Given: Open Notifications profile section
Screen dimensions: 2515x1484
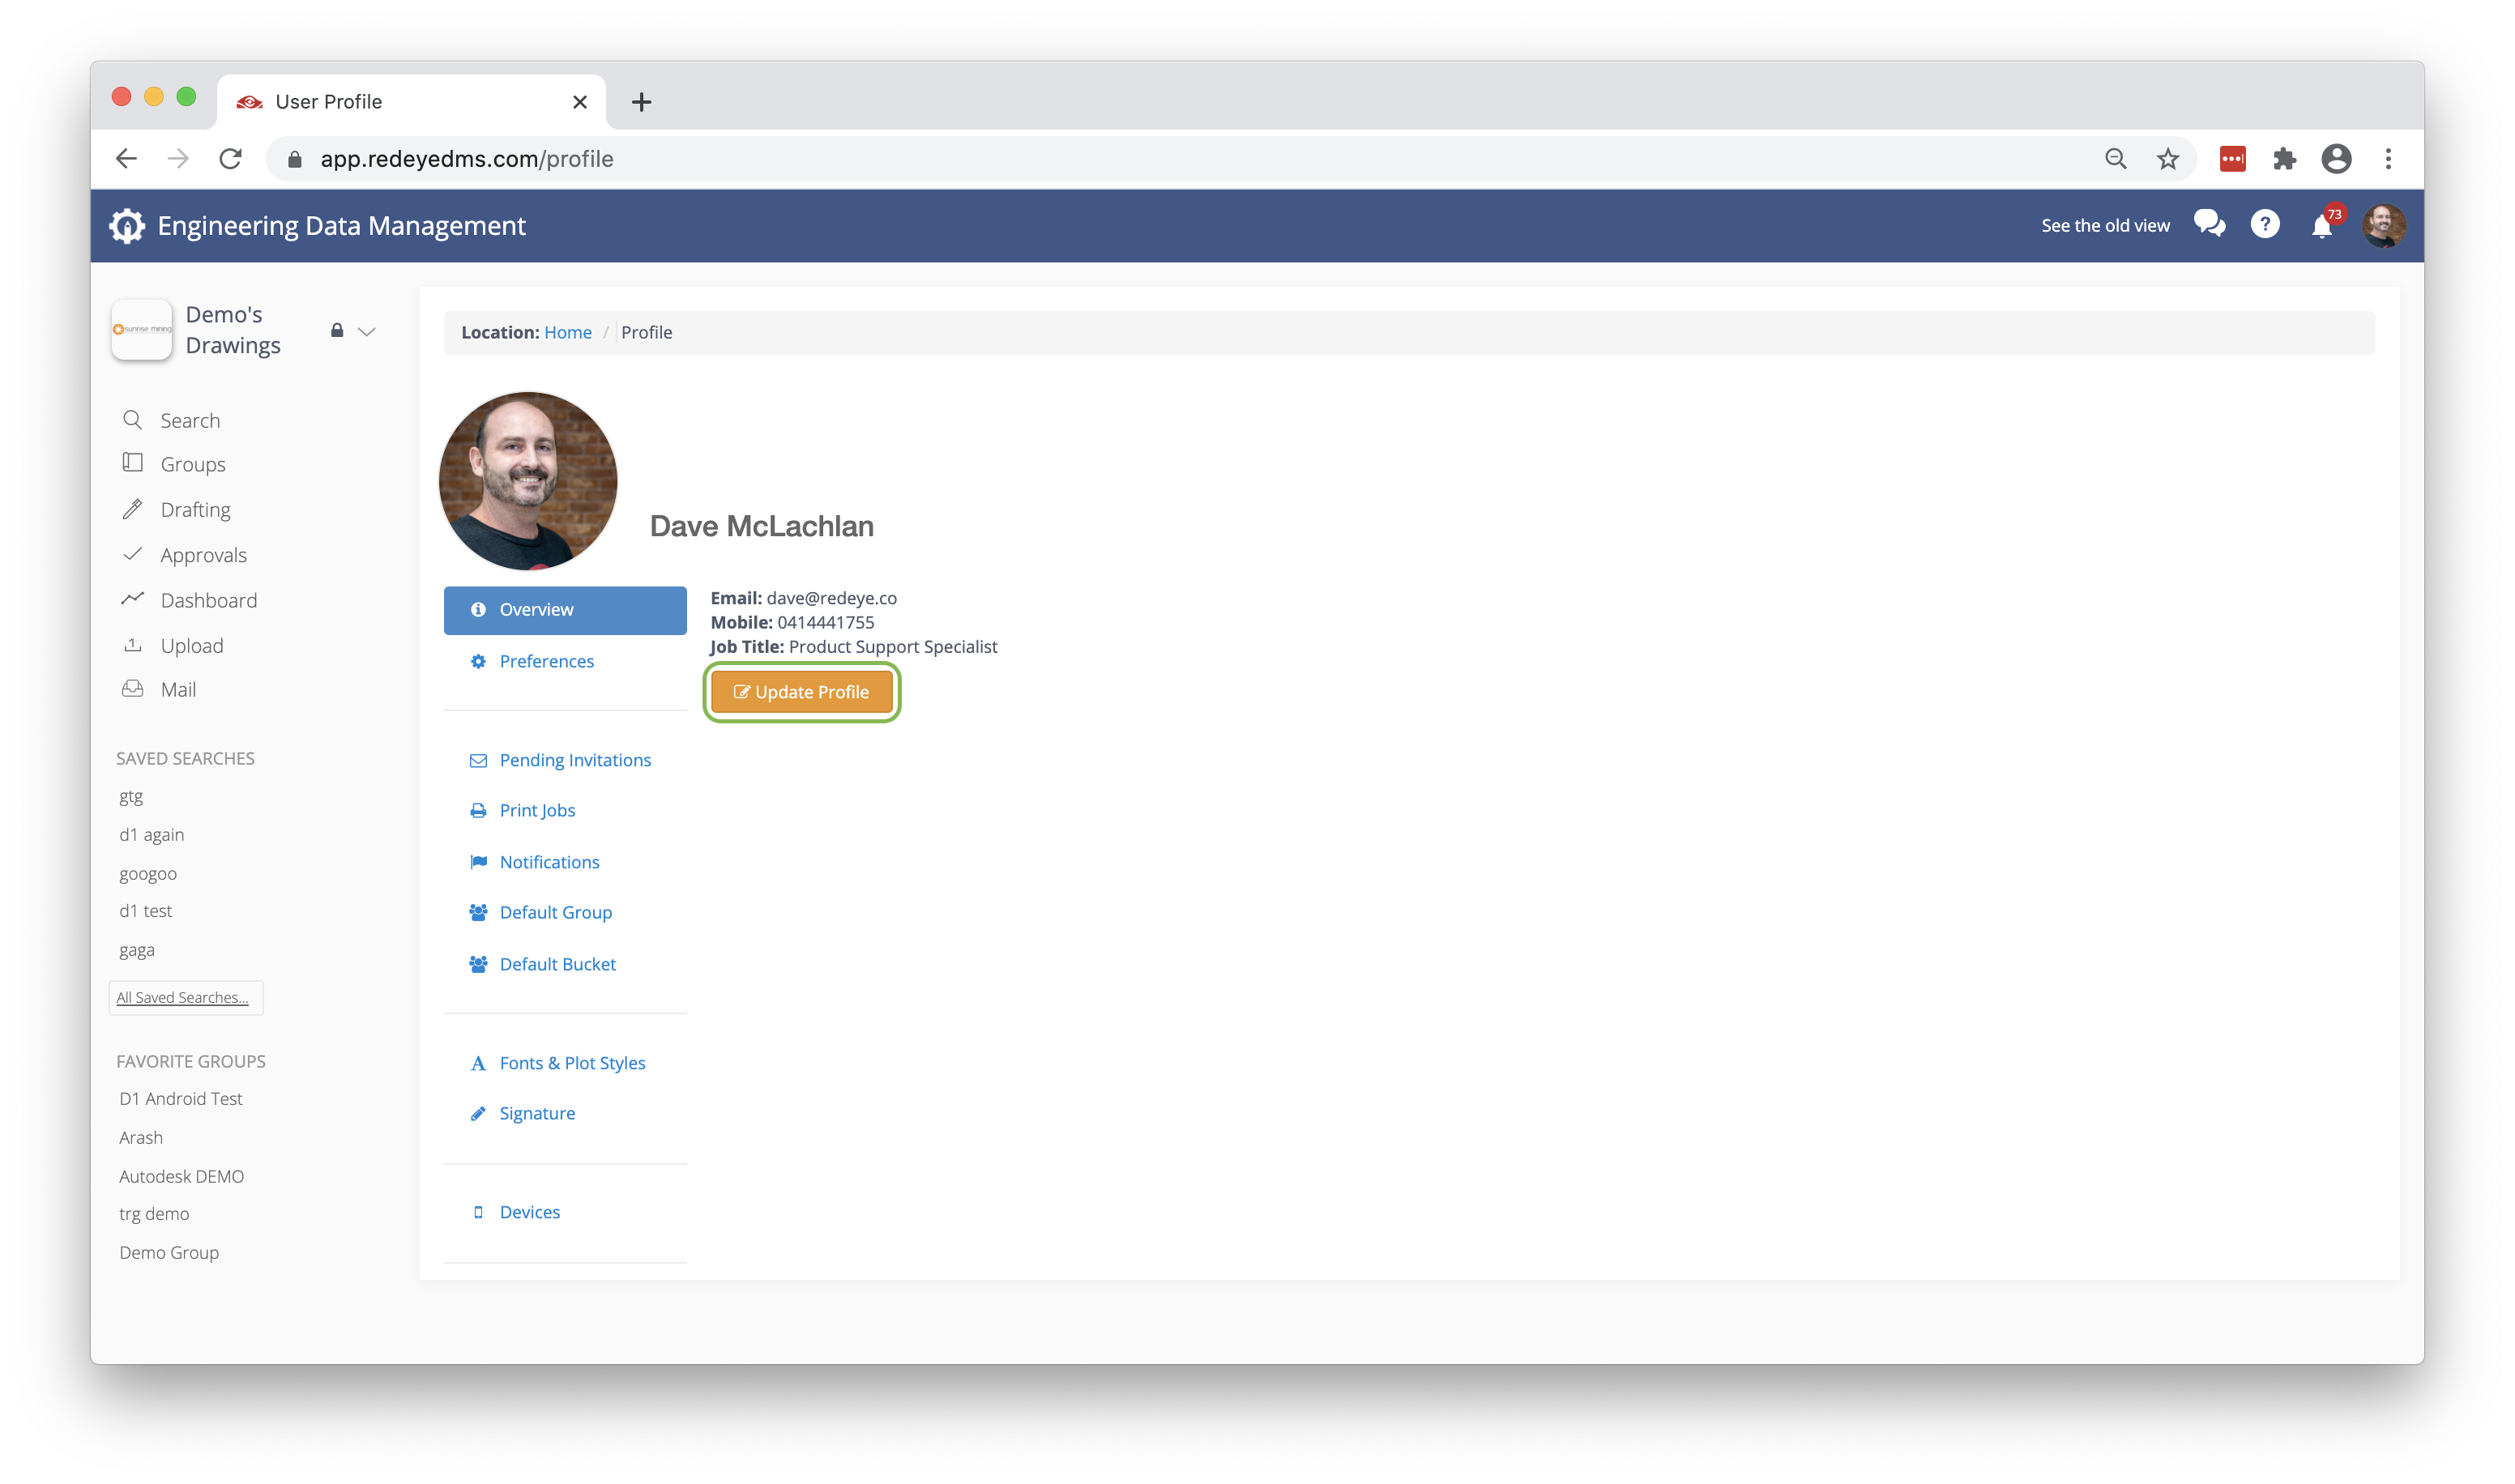Looking at the screenshot, I should coord(549,862).
